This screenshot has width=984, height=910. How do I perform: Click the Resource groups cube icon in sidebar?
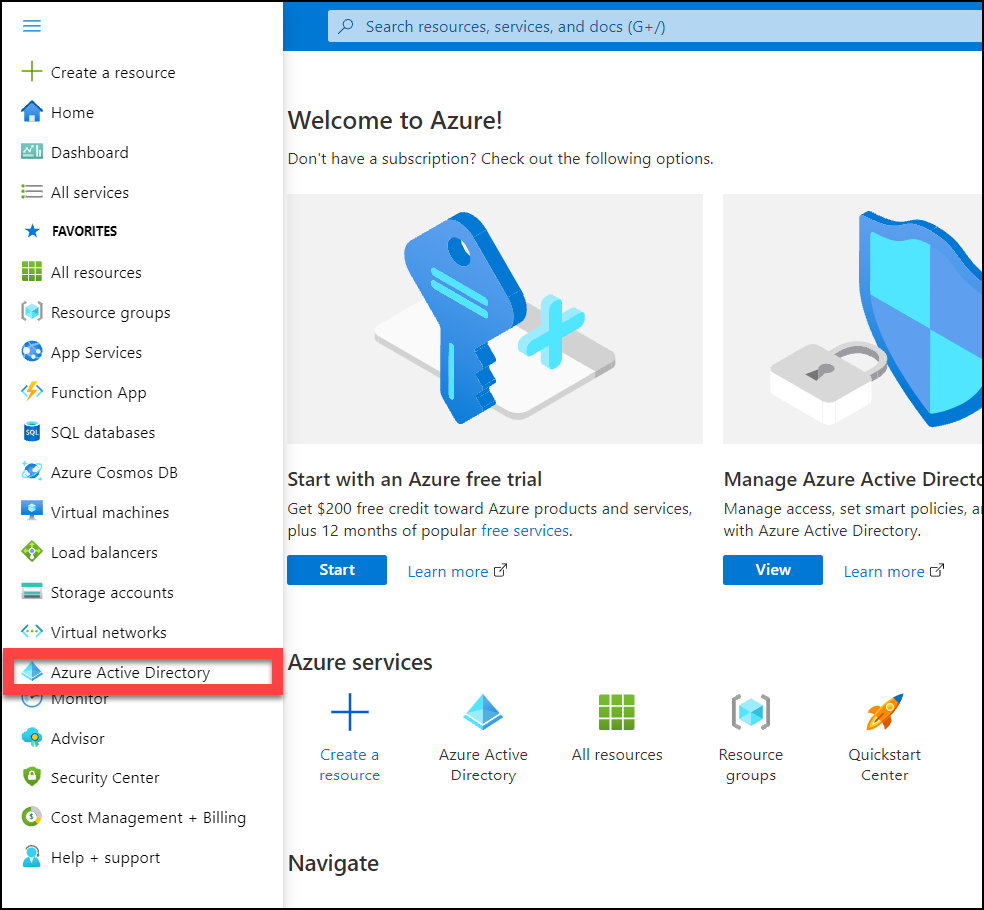coord(31,311)
